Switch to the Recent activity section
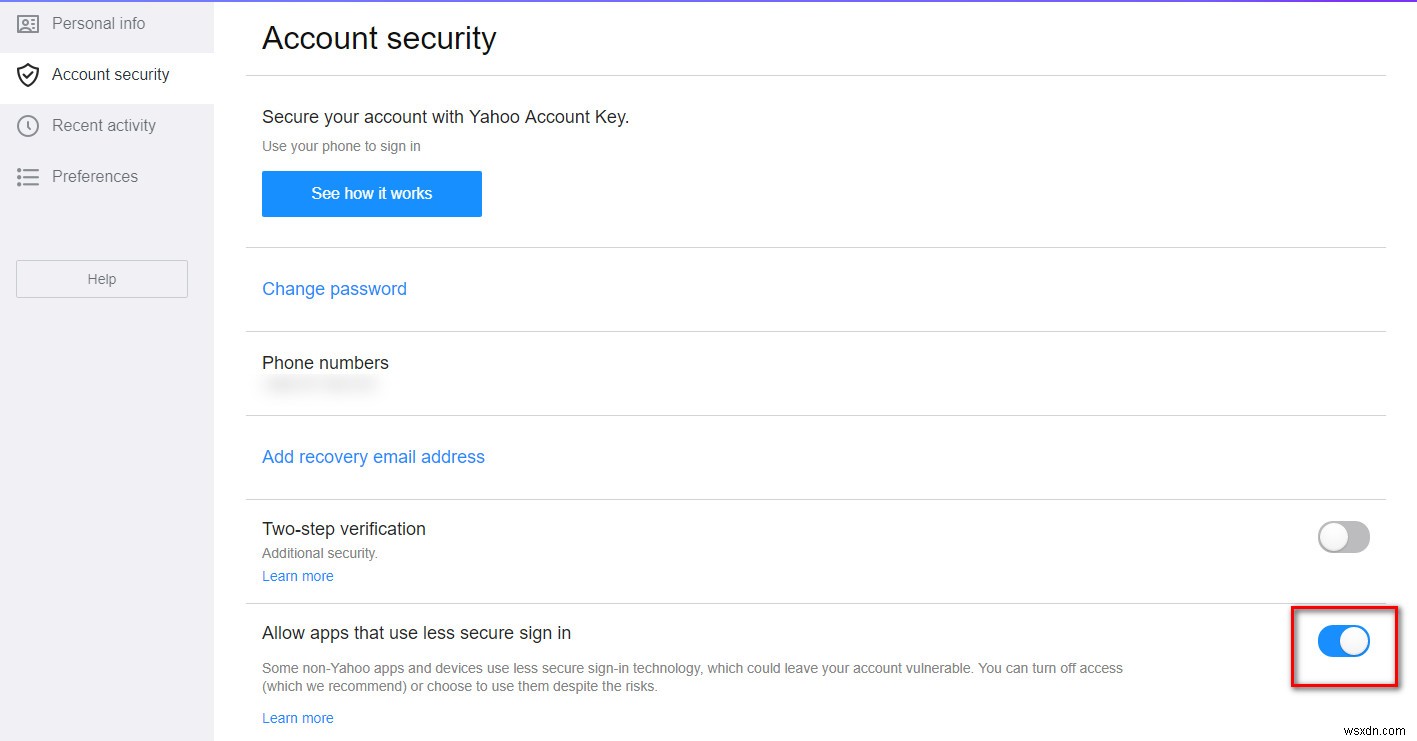1417x741 pixels. point(103,125)
